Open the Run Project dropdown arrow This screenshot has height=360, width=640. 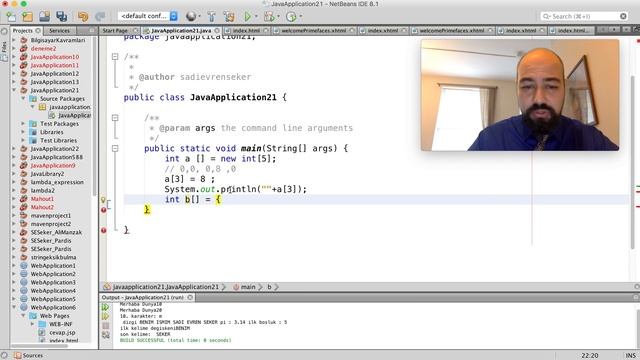click(256, 16)
